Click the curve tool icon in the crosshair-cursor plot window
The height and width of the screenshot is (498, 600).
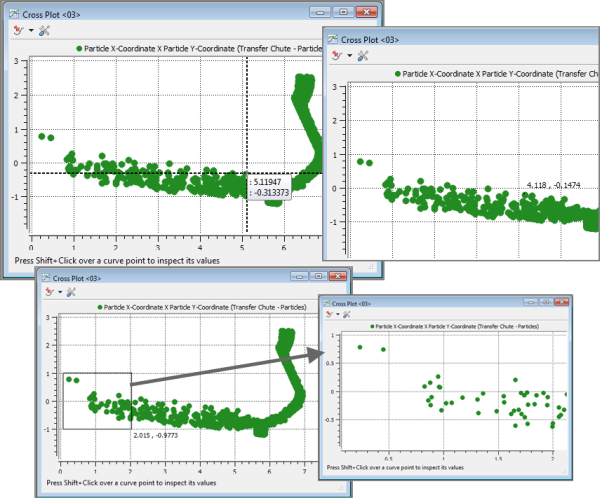click(x=18, y=30)
